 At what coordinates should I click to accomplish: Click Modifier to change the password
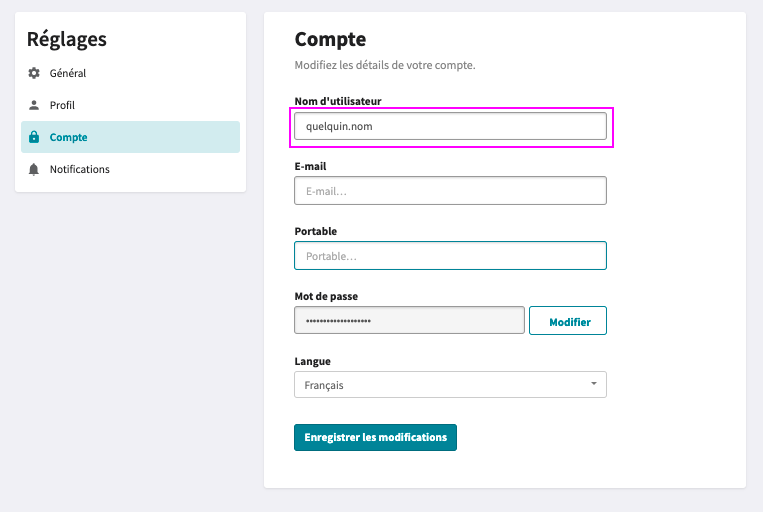(568, 321)
